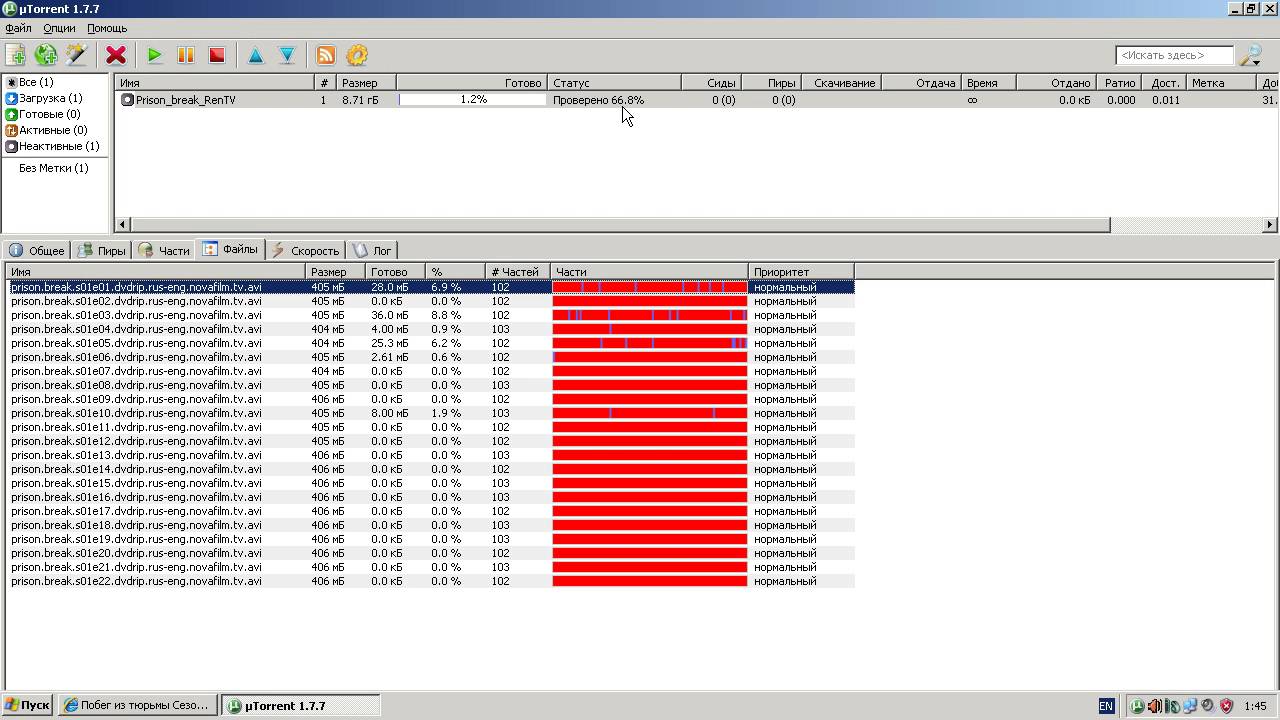1280x720 pixels.
Task: Select the 'Все (1)' category in sidebar
Action: click(x=30, y=82)
